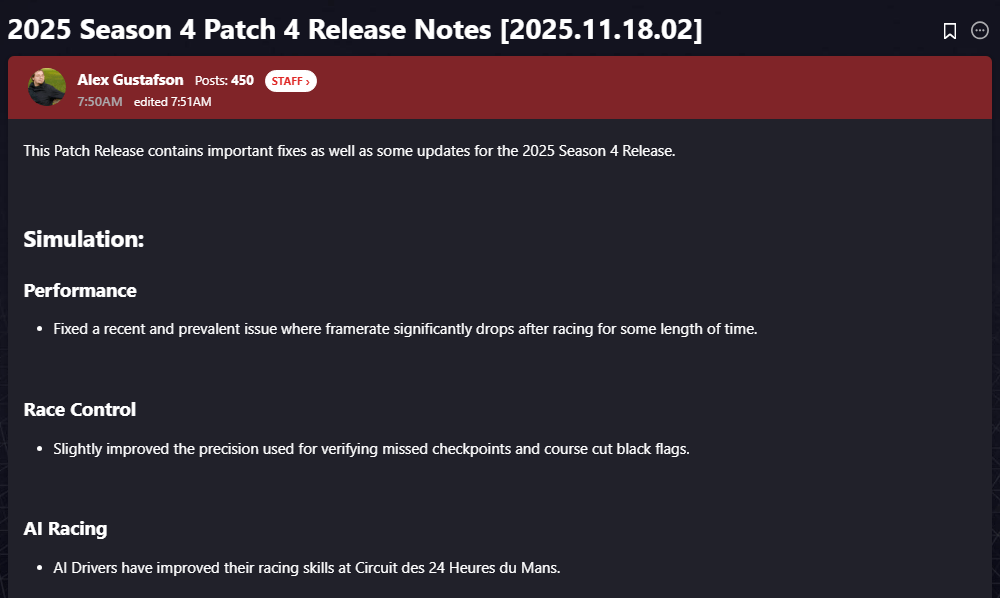Bookmark this patch release notes thread
Viewport: 1000px width, 598px height.
tap(949, 31)
